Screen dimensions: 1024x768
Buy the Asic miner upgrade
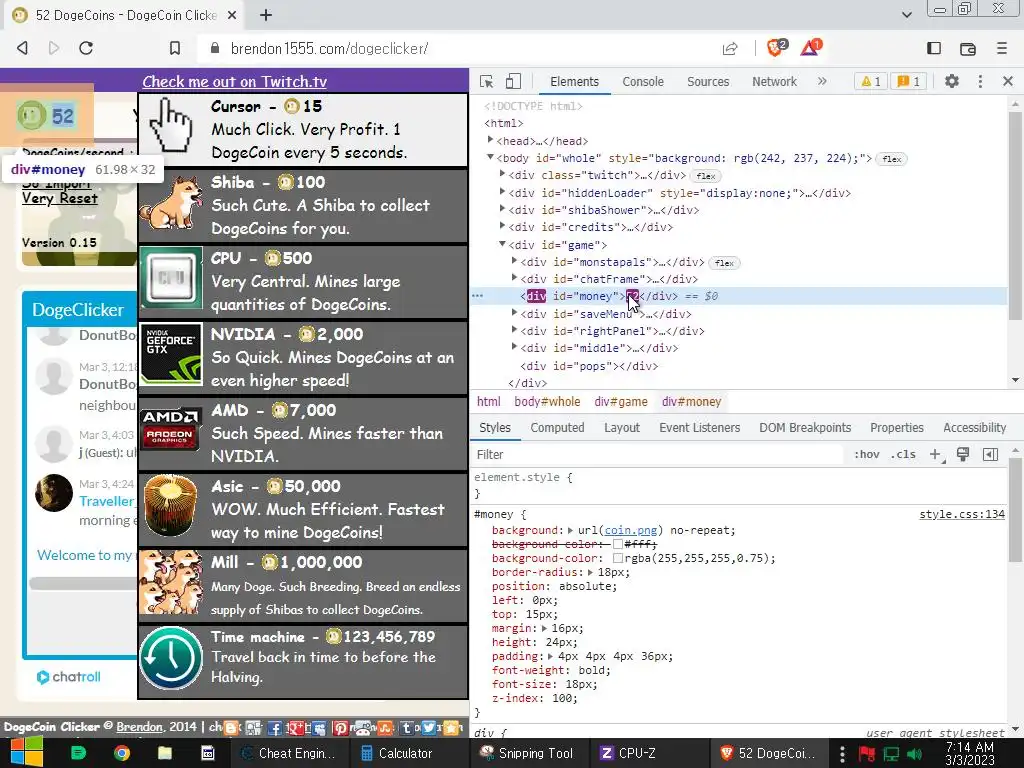pyautogui.click(x=303, y=509)
